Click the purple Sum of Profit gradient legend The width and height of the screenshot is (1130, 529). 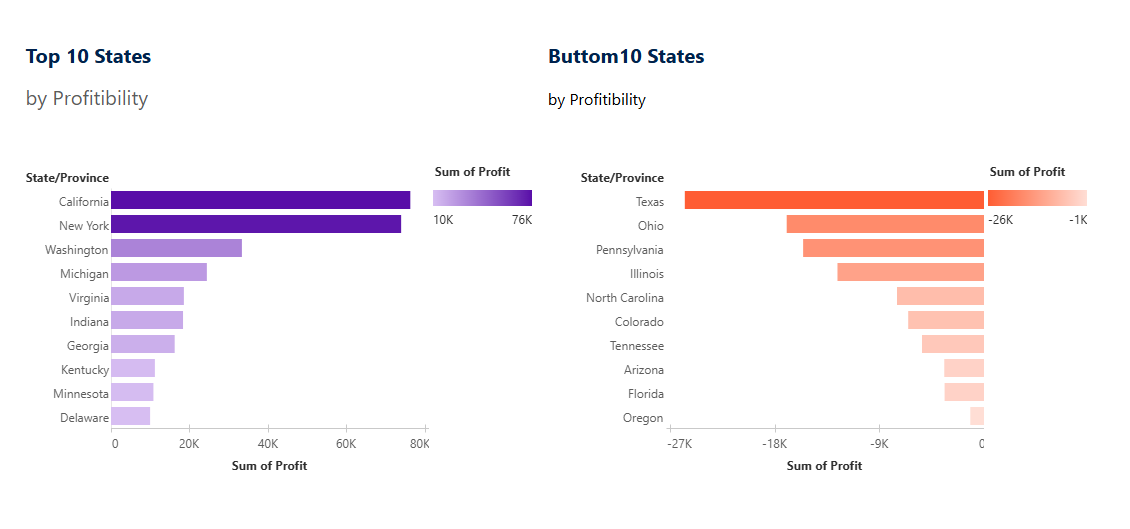tap(482, 198)
